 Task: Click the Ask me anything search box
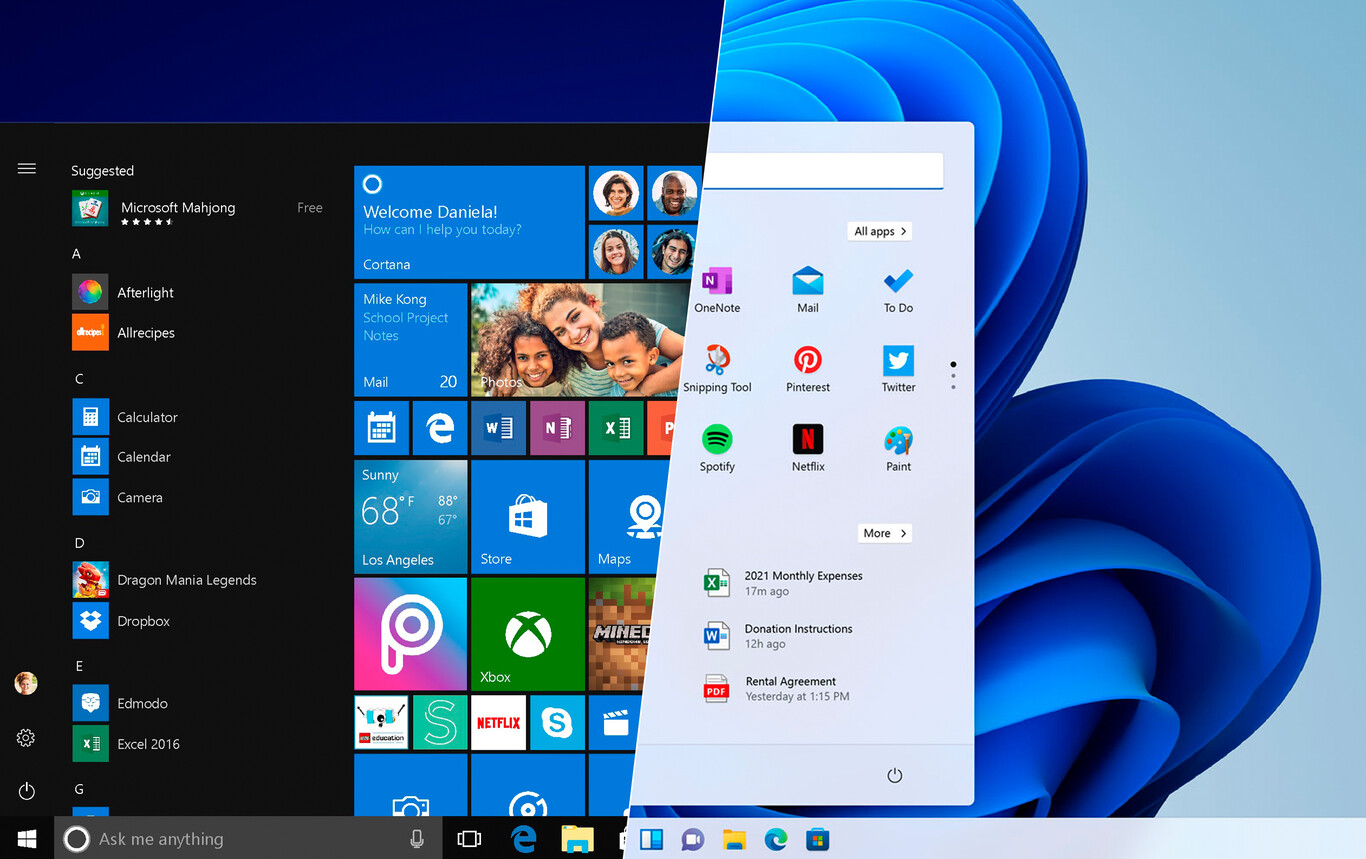coord(248,839)
